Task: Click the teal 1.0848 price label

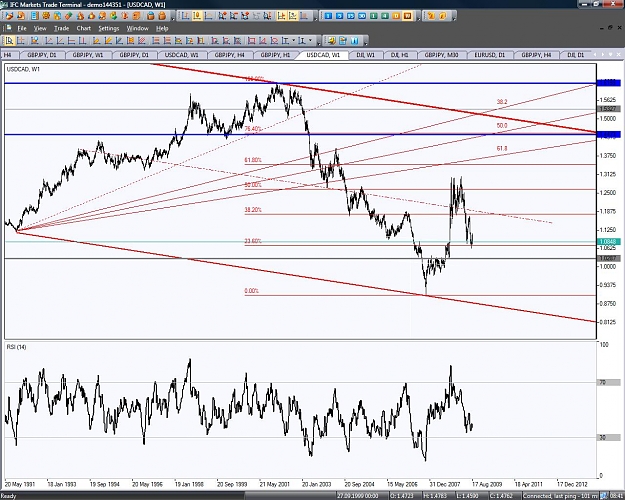Action: pyautogui.click(x=608, y=242)
